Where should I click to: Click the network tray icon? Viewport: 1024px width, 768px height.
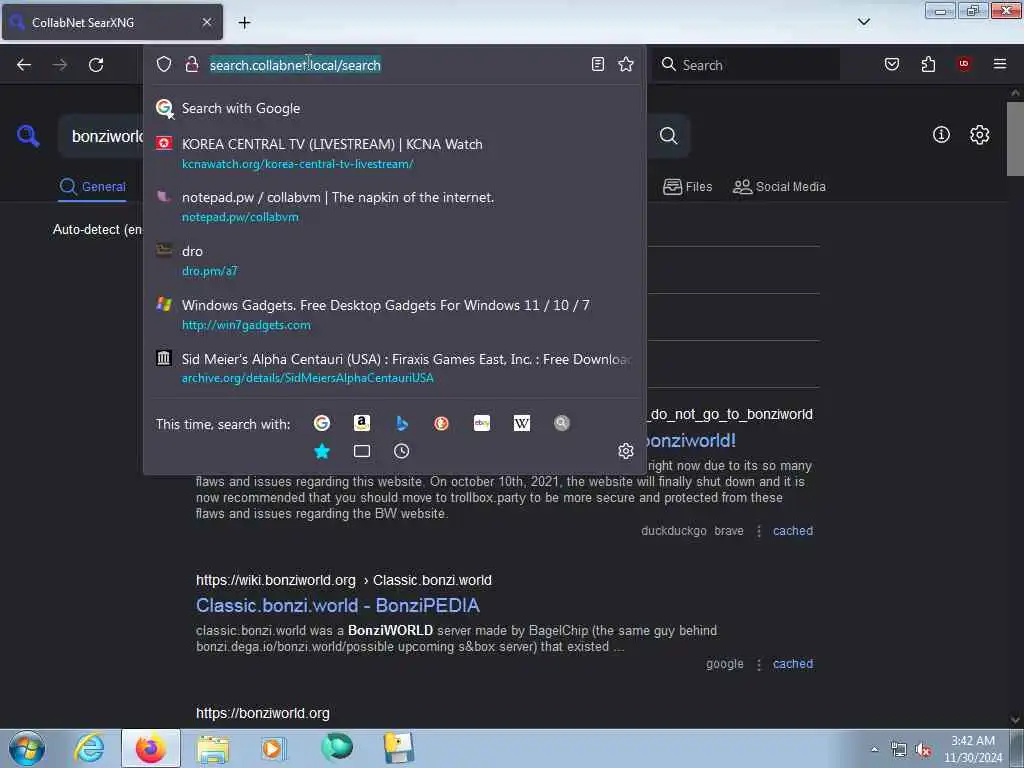899,750
